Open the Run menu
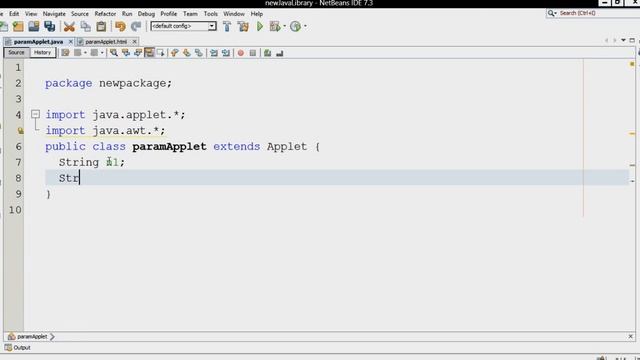This screenshot has width=640, height=360. coord(127,14)
